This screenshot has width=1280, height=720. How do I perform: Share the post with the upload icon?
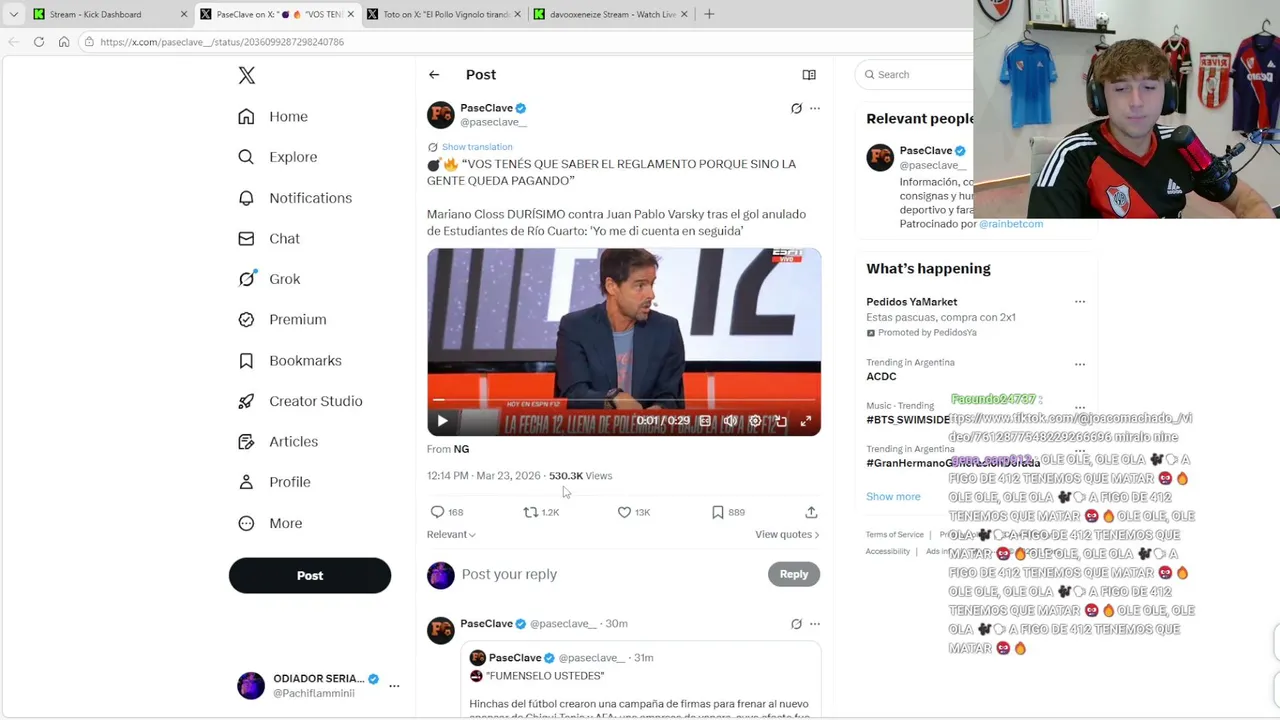[811, 512]
